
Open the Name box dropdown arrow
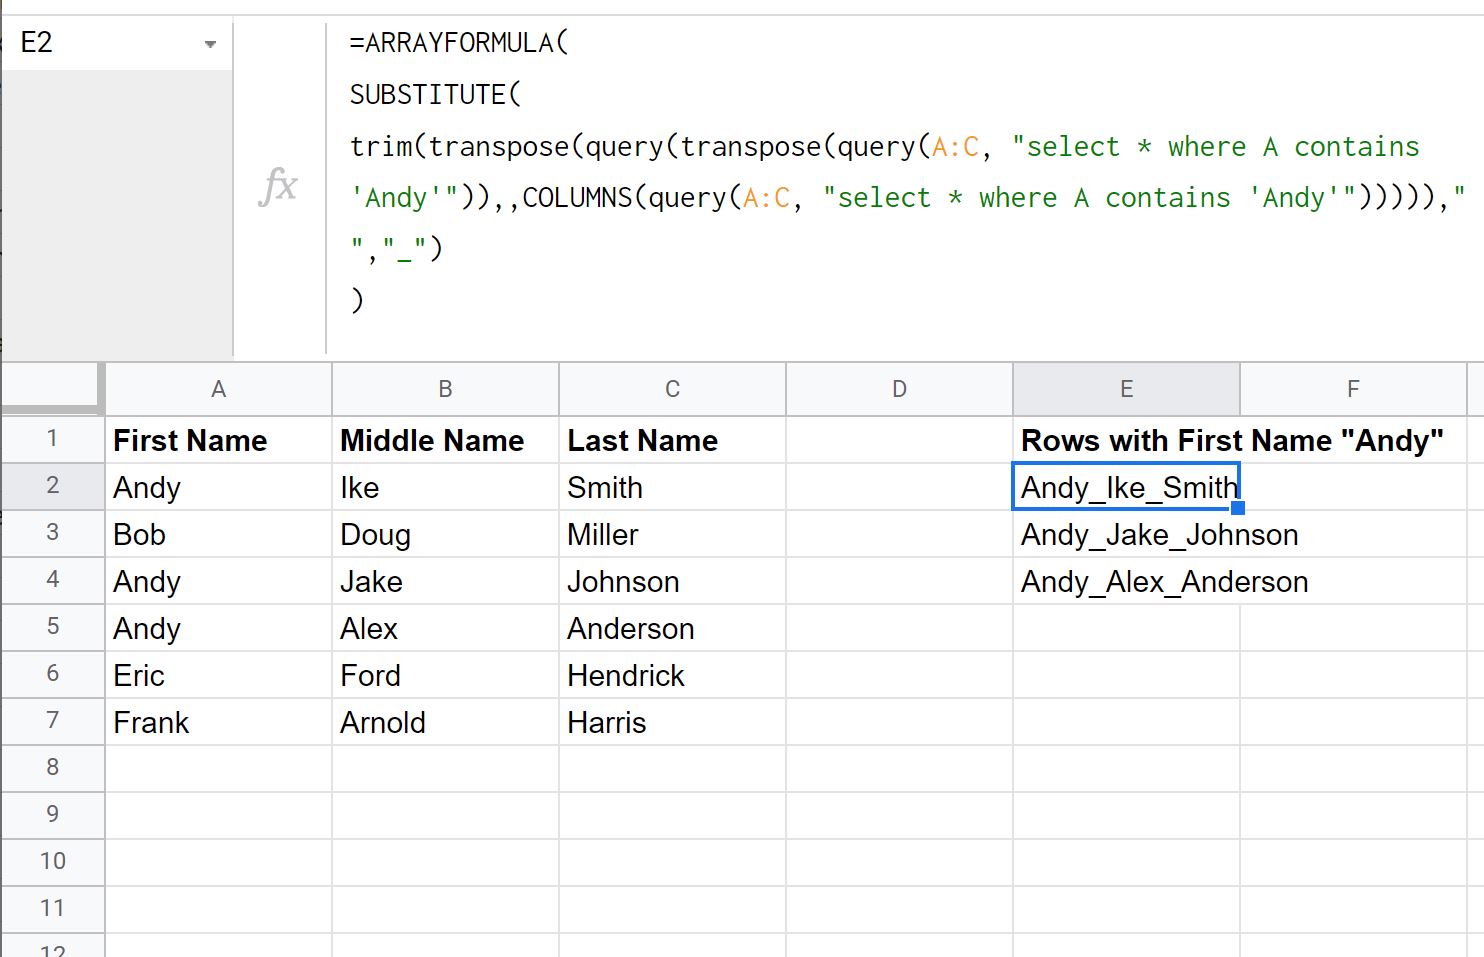click(210, 44)
